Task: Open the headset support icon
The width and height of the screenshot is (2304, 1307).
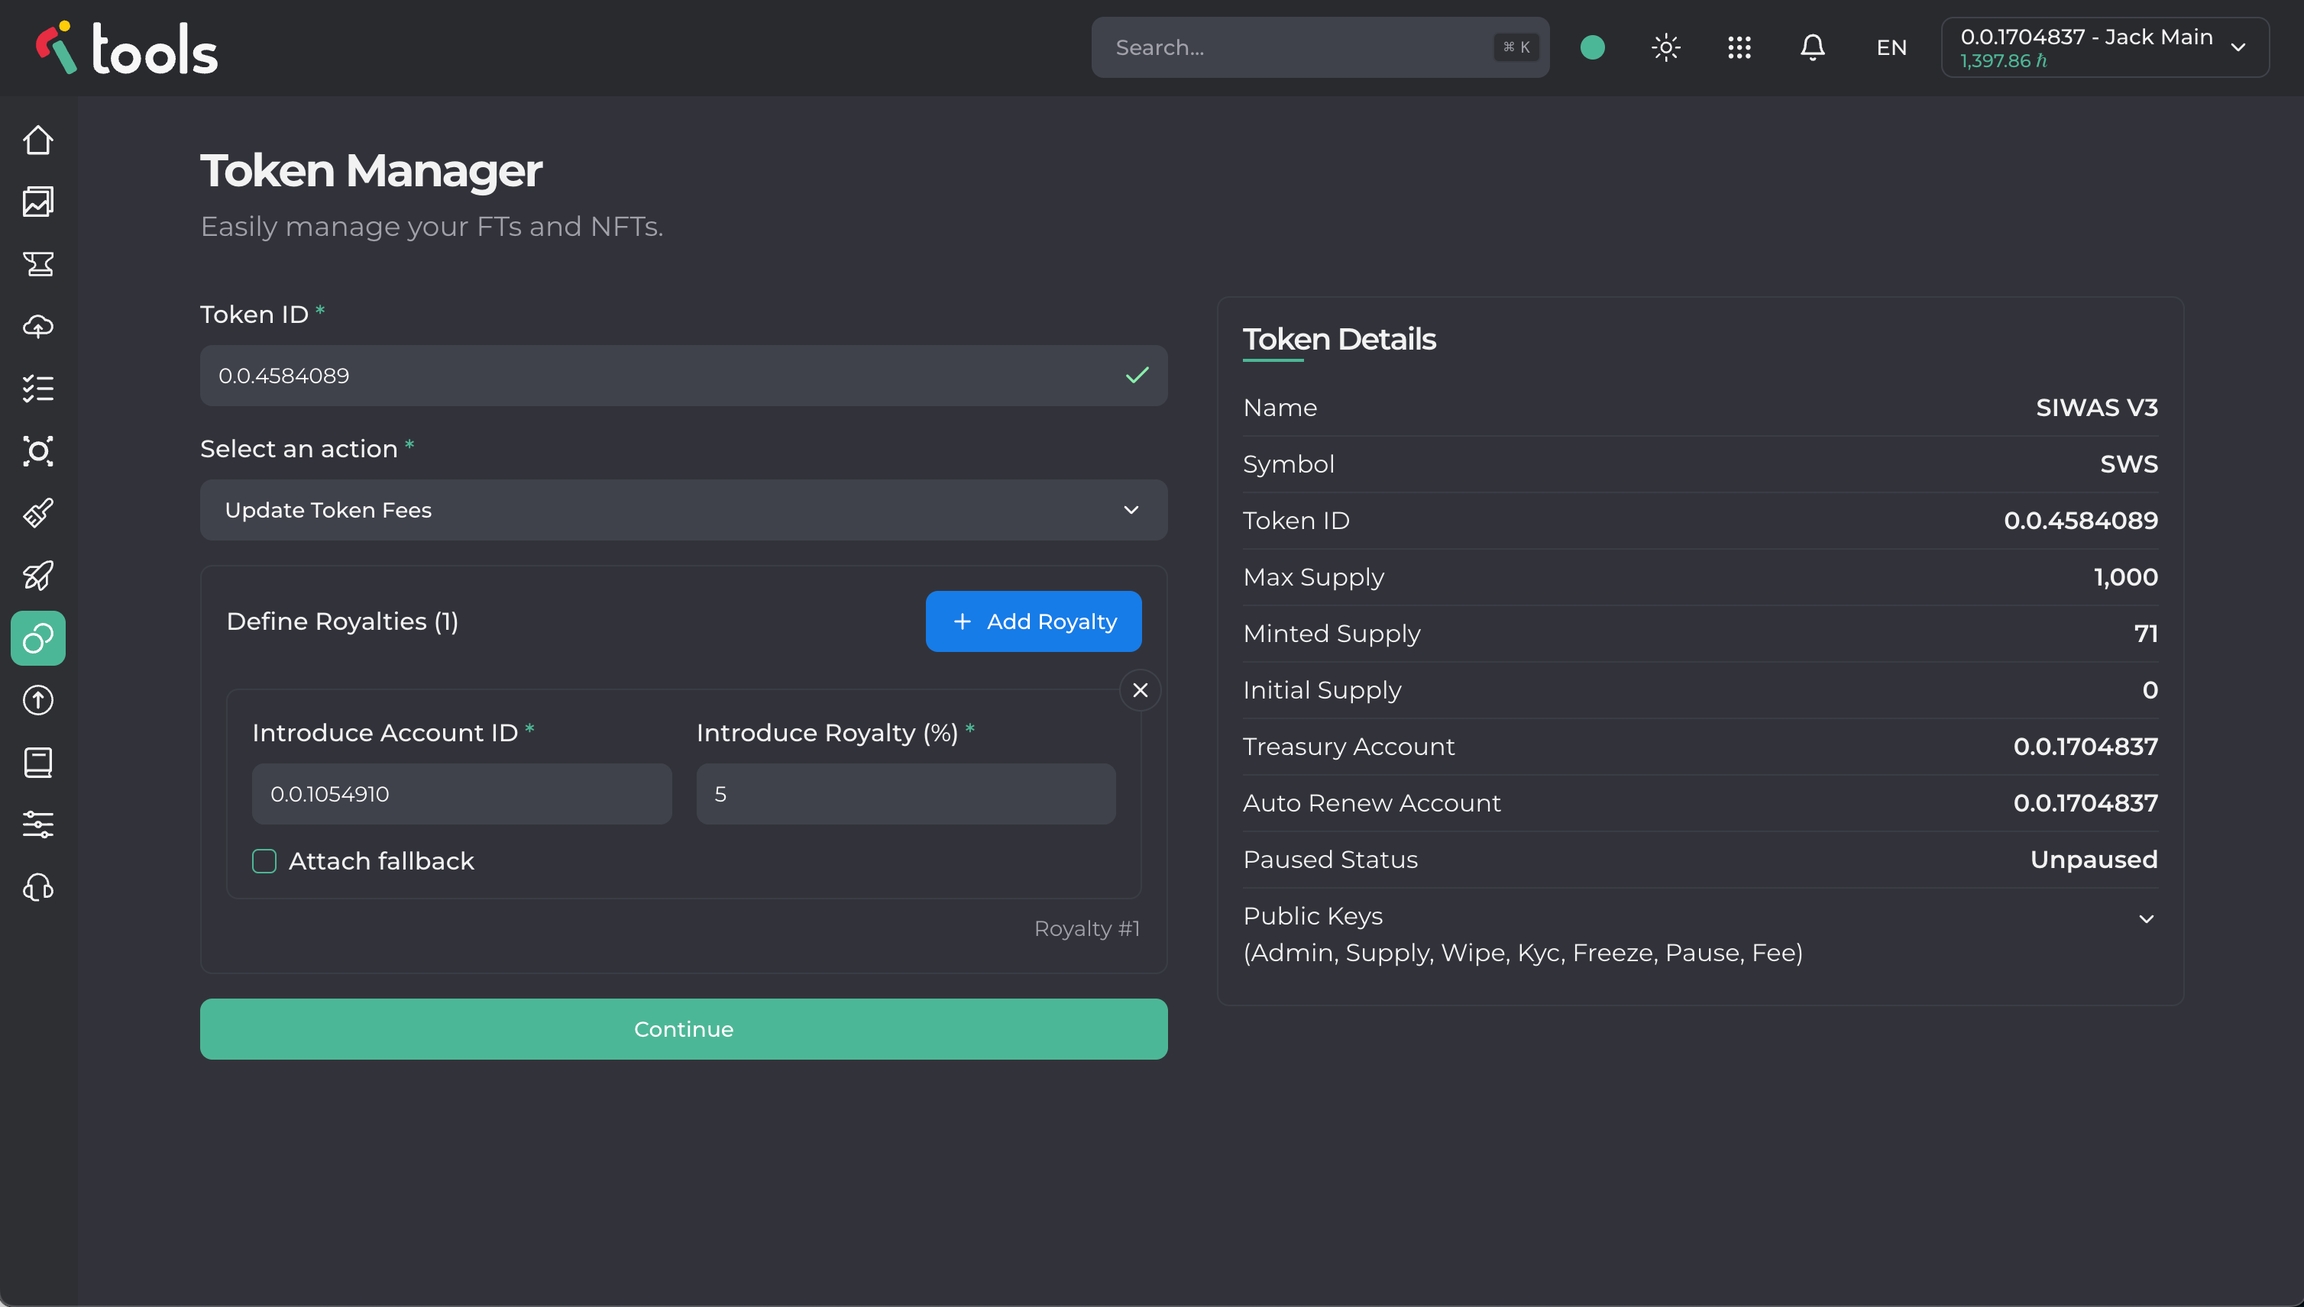Action: [x=38, y=888]
